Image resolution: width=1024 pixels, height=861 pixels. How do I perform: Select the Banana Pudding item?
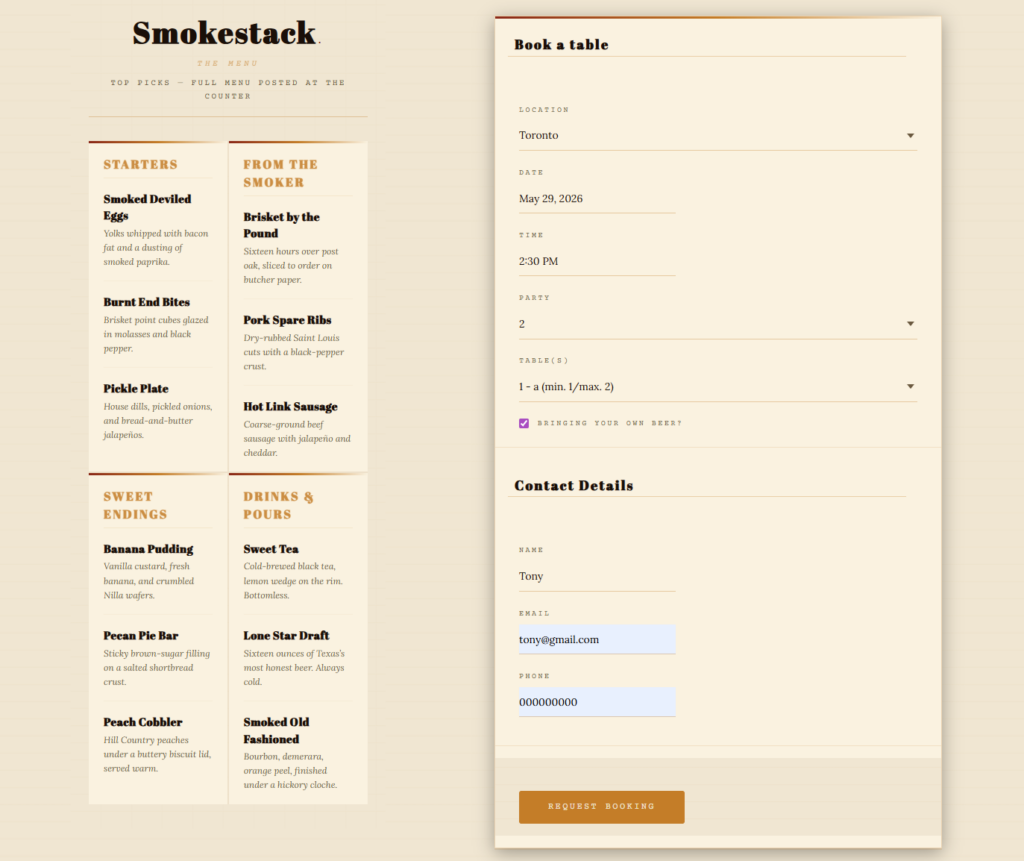[148, 549]
